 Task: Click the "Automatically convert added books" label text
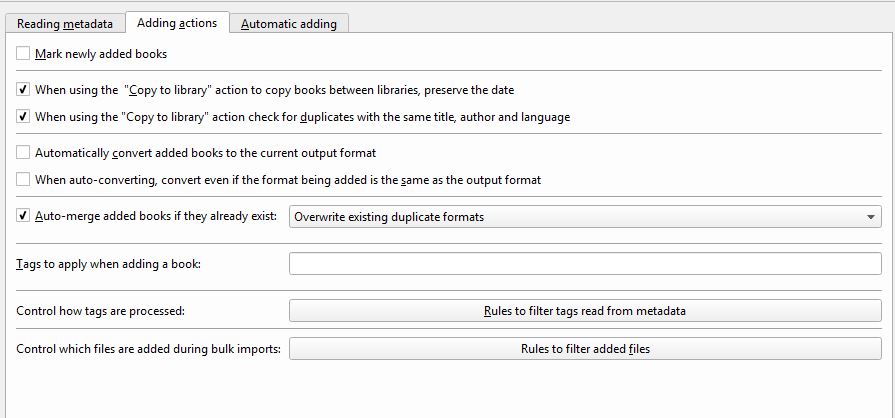[205, 153]
